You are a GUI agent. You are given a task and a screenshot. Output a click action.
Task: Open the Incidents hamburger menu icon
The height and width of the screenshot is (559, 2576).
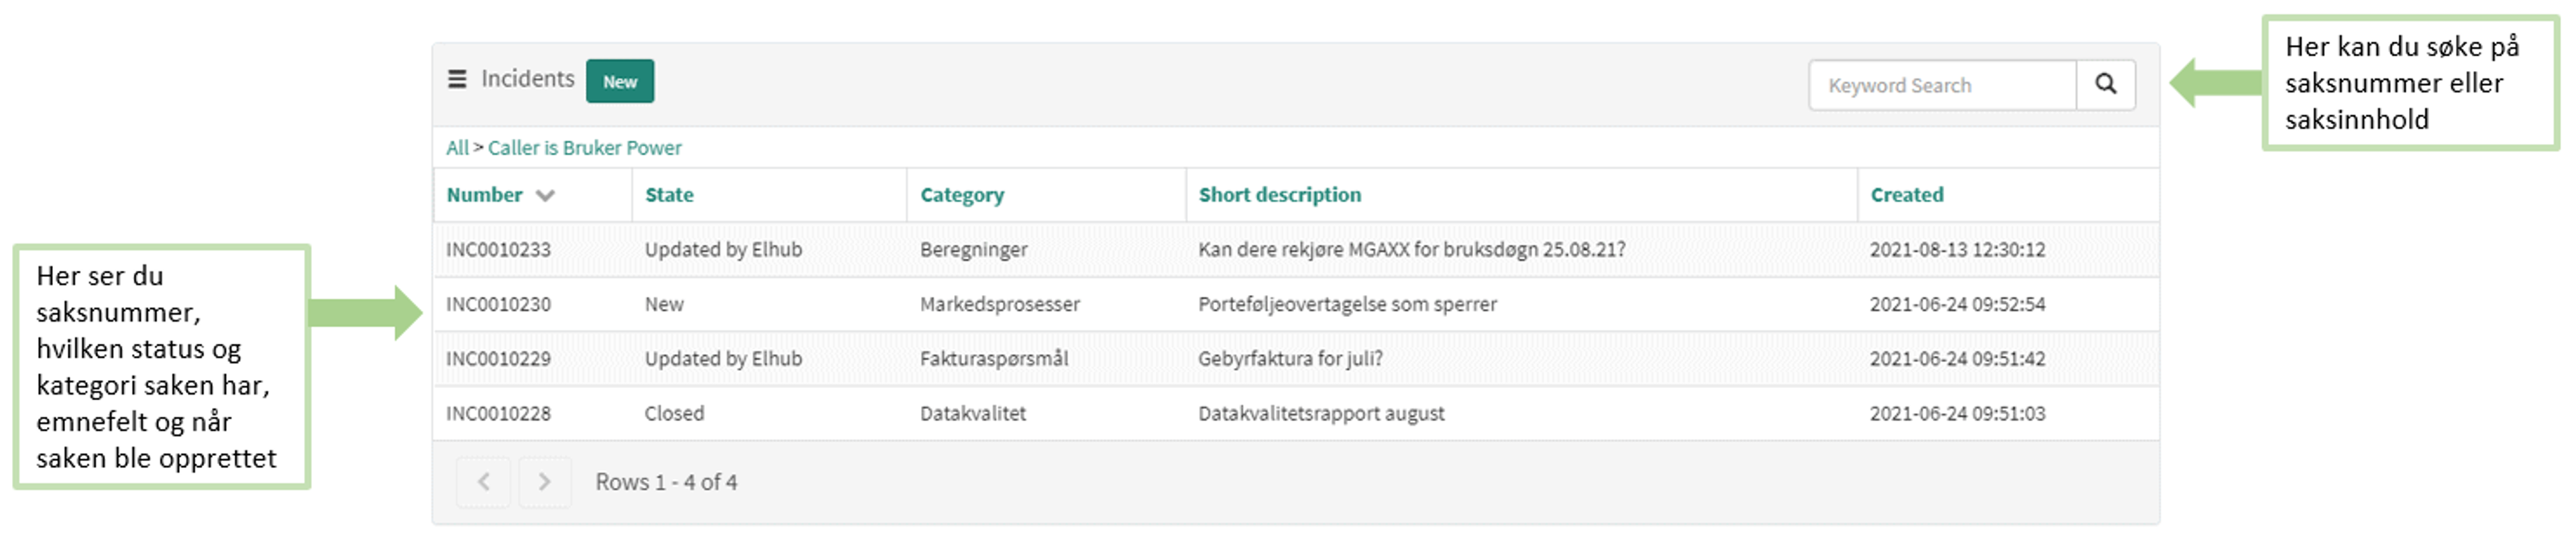pos(457,79)
